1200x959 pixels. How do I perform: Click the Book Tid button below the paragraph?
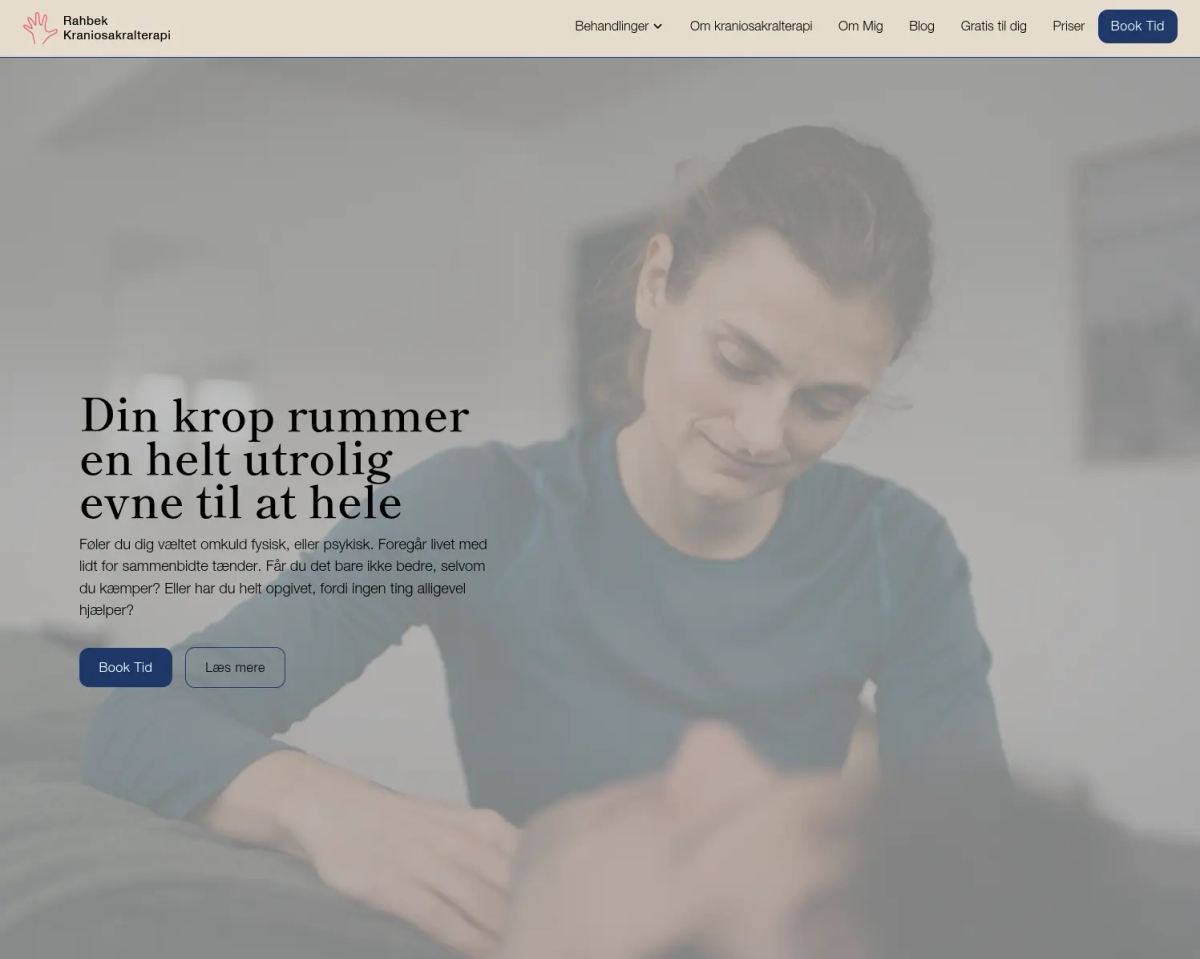[125, 667]
